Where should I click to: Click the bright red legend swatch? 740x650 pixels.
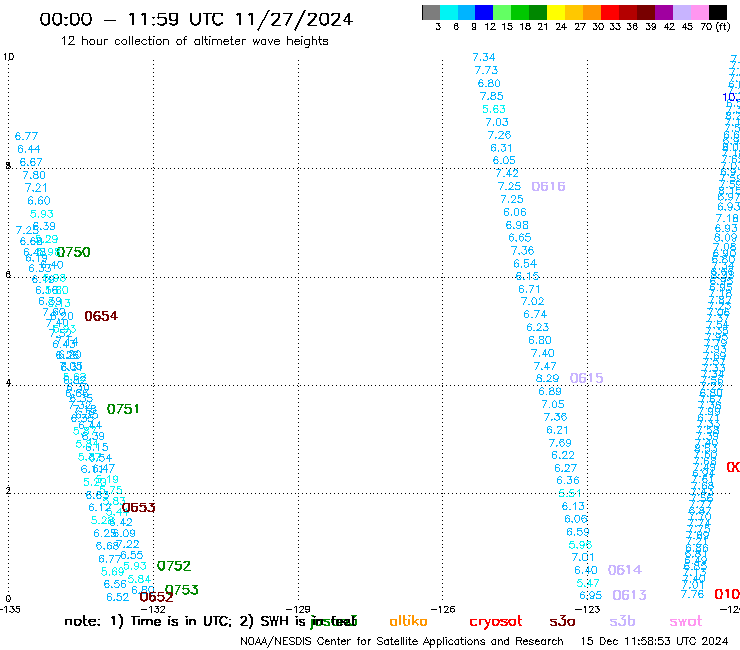click(610, 12)
